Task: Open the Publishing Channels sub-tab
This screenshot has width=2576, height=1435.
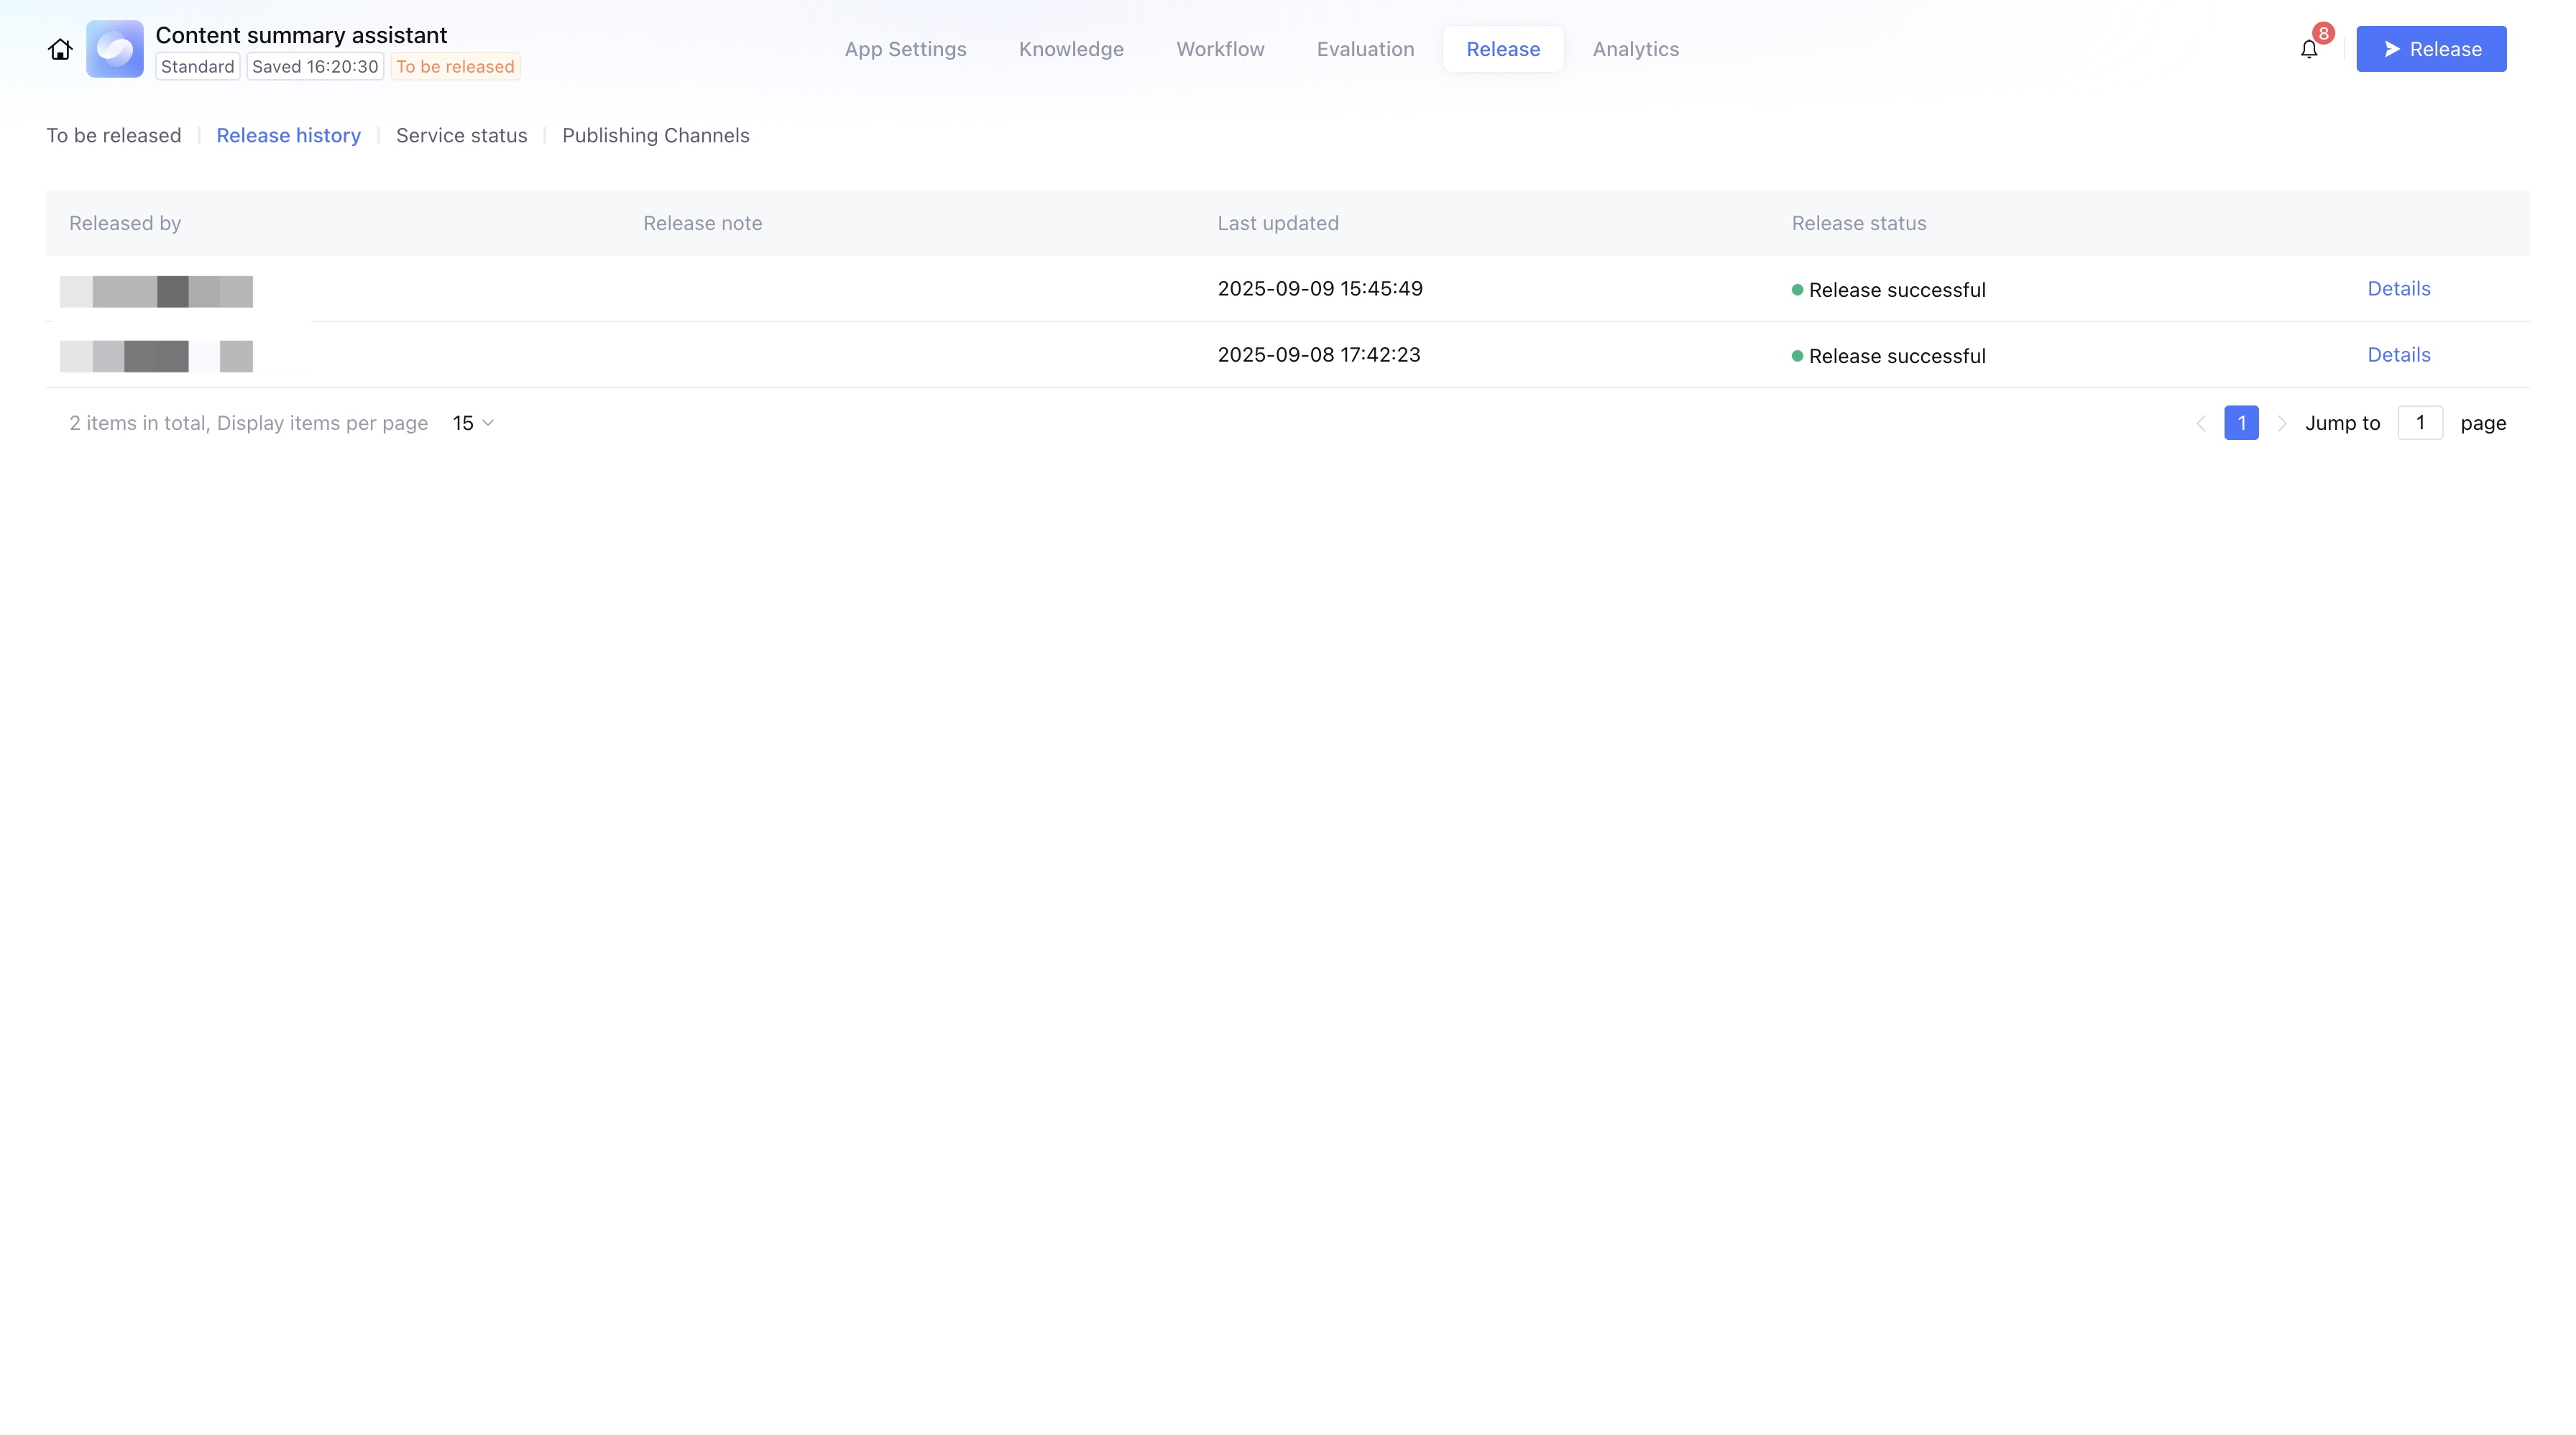Action: 655,135
